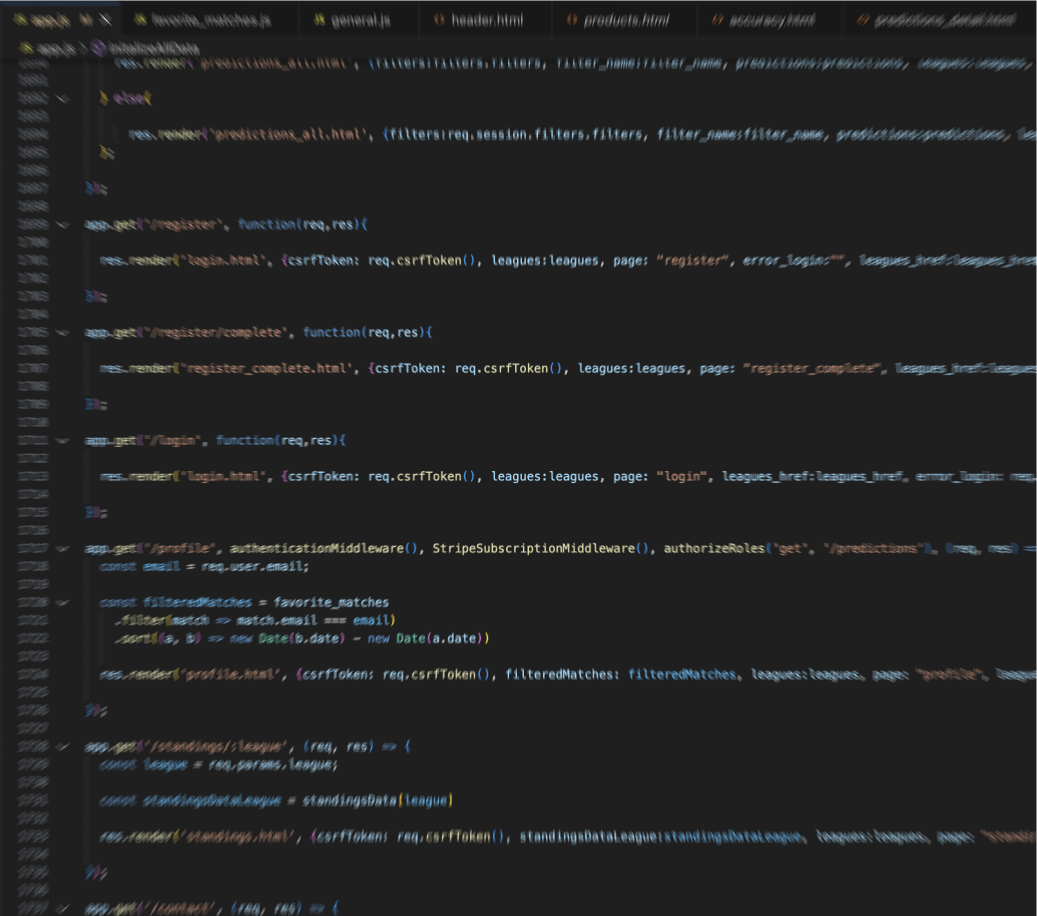Collapse the '/register/complete' route block

pyautogui.click(x=63, y=332)
